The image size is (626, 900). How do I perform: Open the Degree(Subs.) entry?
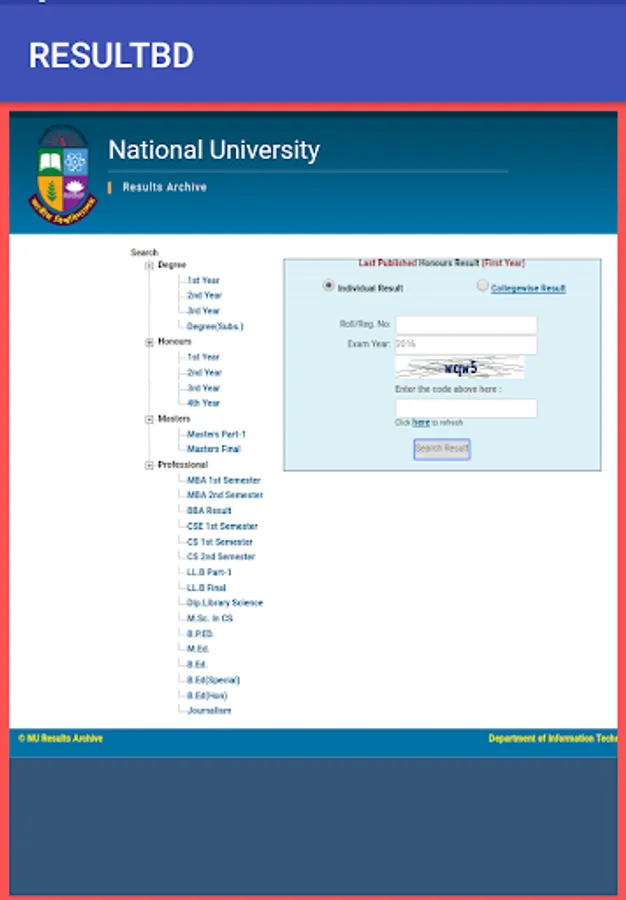coord(215,326)
